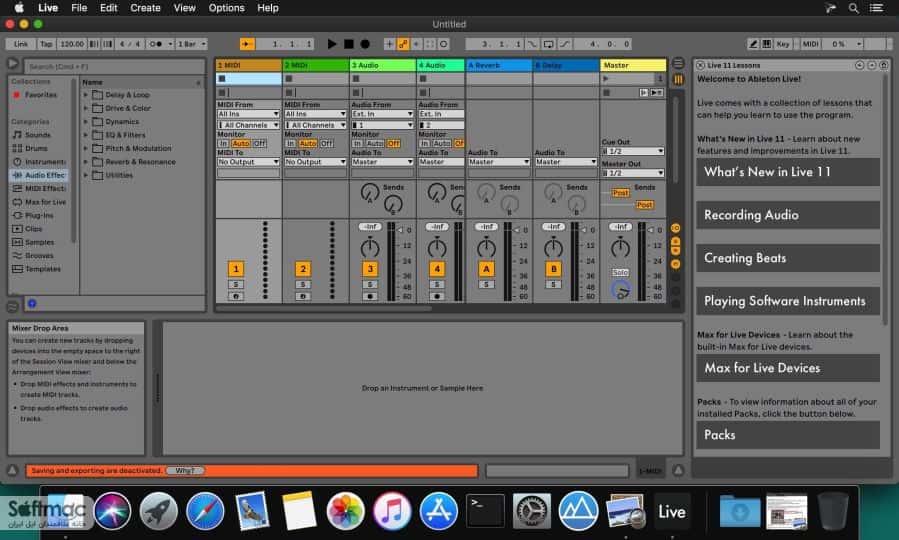The image size is (899, 540).
Task: Open the Create menu
Action: point(145,8)
